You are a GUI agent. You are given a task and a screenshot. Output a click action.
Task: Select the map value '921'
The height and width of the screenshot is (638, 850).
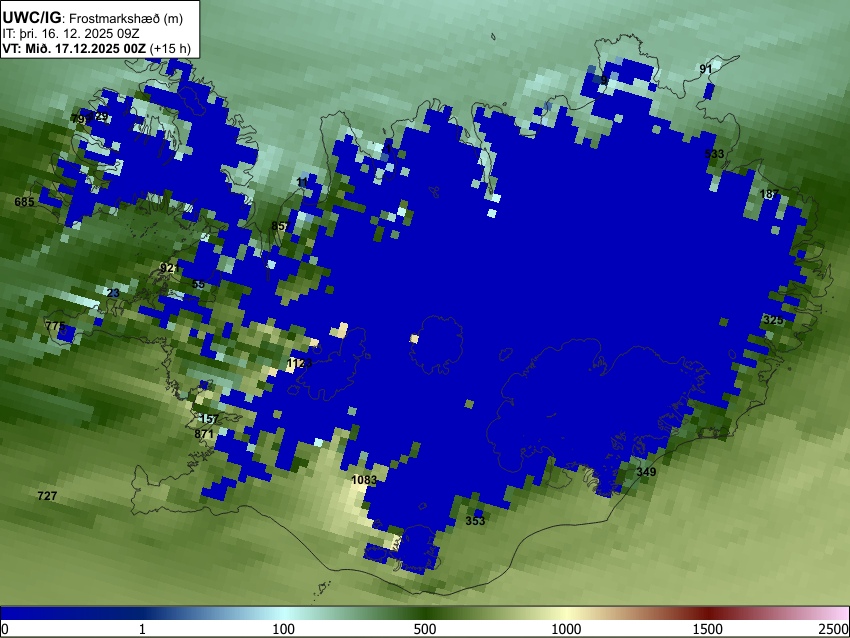(170, 268)
